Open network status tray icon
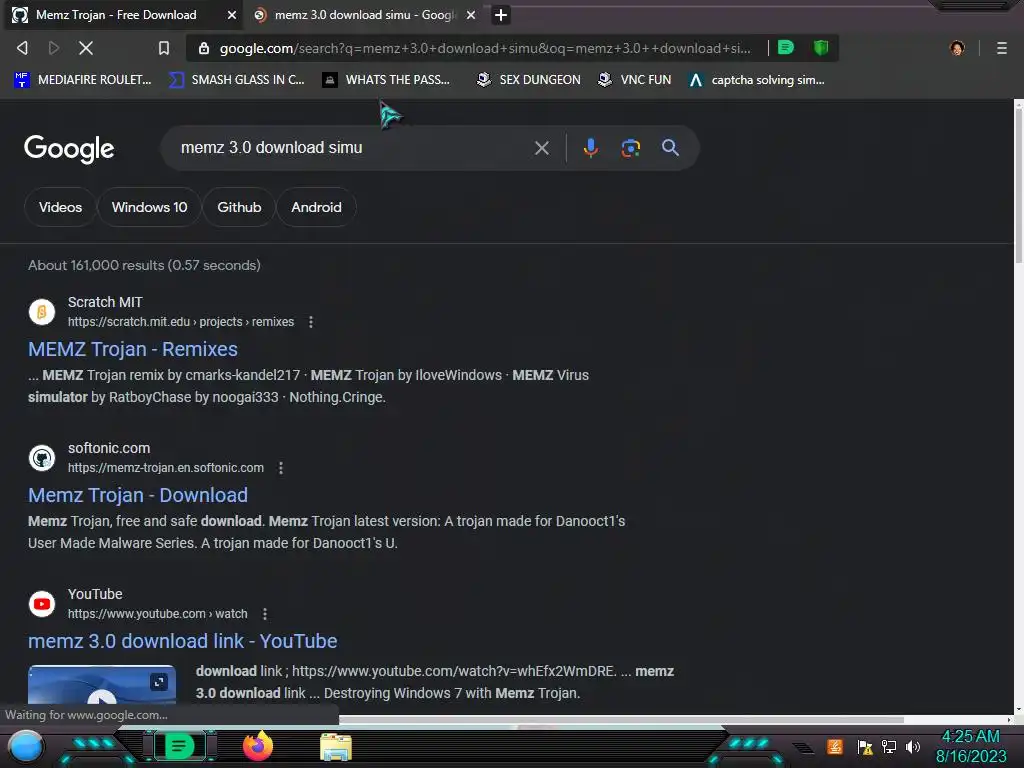Viewport: 1024px width, 768px height. click(x=889, y=746)
